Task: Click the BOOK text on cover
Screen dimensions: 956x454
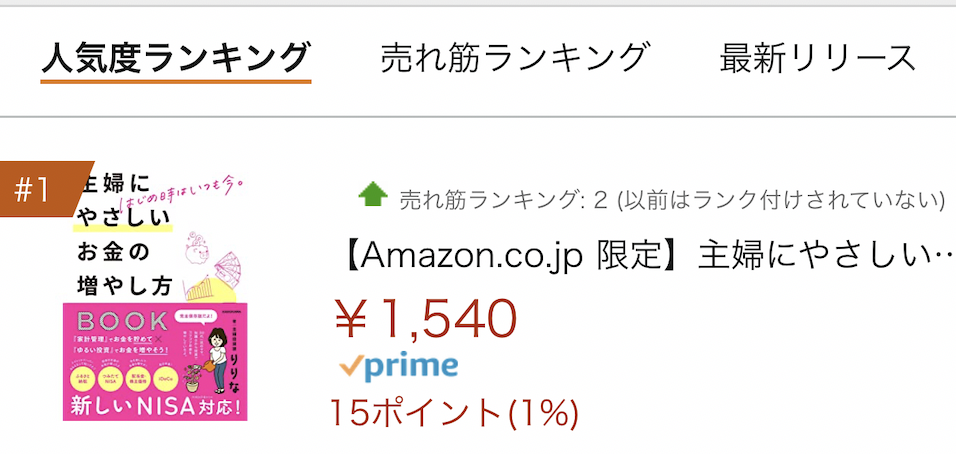Action: 121,321
